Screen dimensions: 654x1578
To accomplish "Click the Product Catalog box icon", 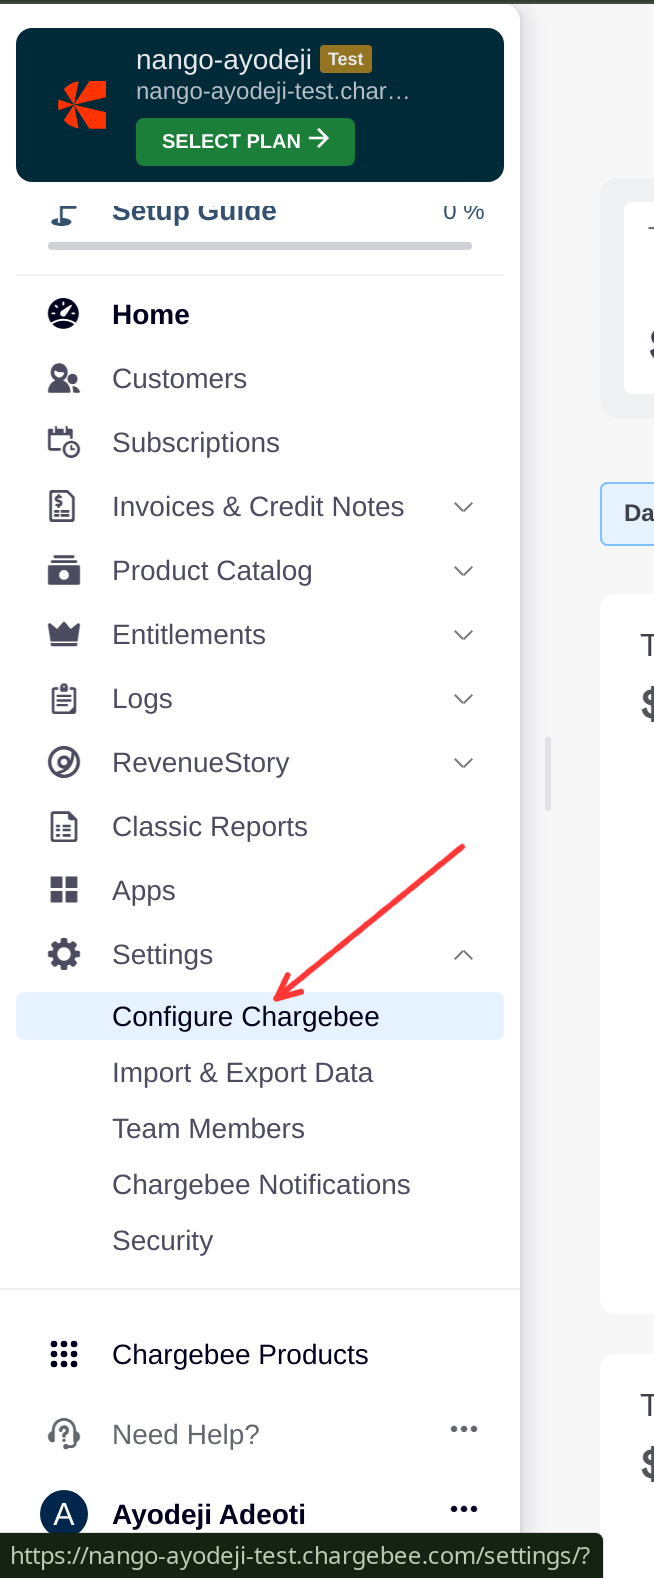I will 64,570.
